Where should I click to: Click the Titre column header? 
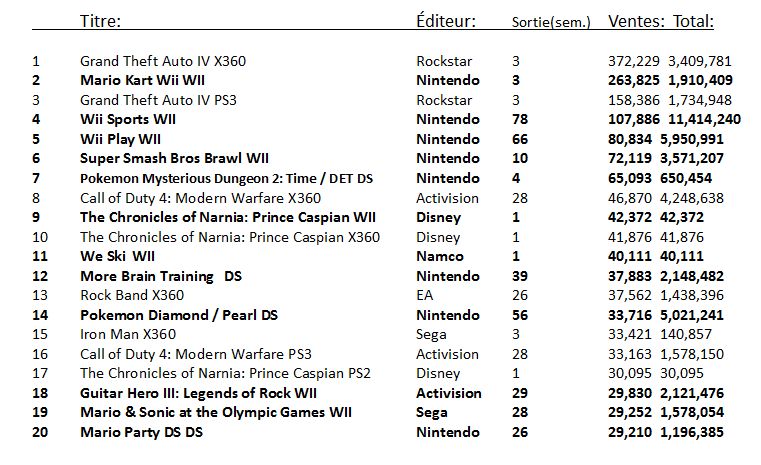[100, 21]
